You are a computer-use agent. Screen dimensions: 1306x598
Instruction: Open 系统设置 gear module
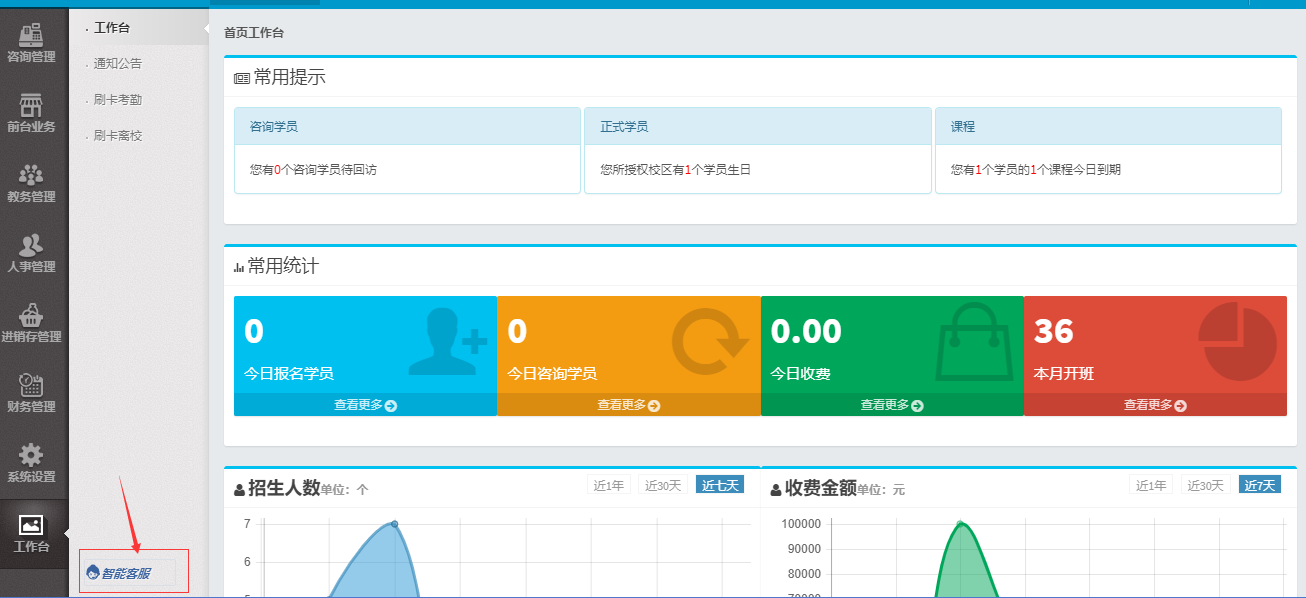point(31,463)
